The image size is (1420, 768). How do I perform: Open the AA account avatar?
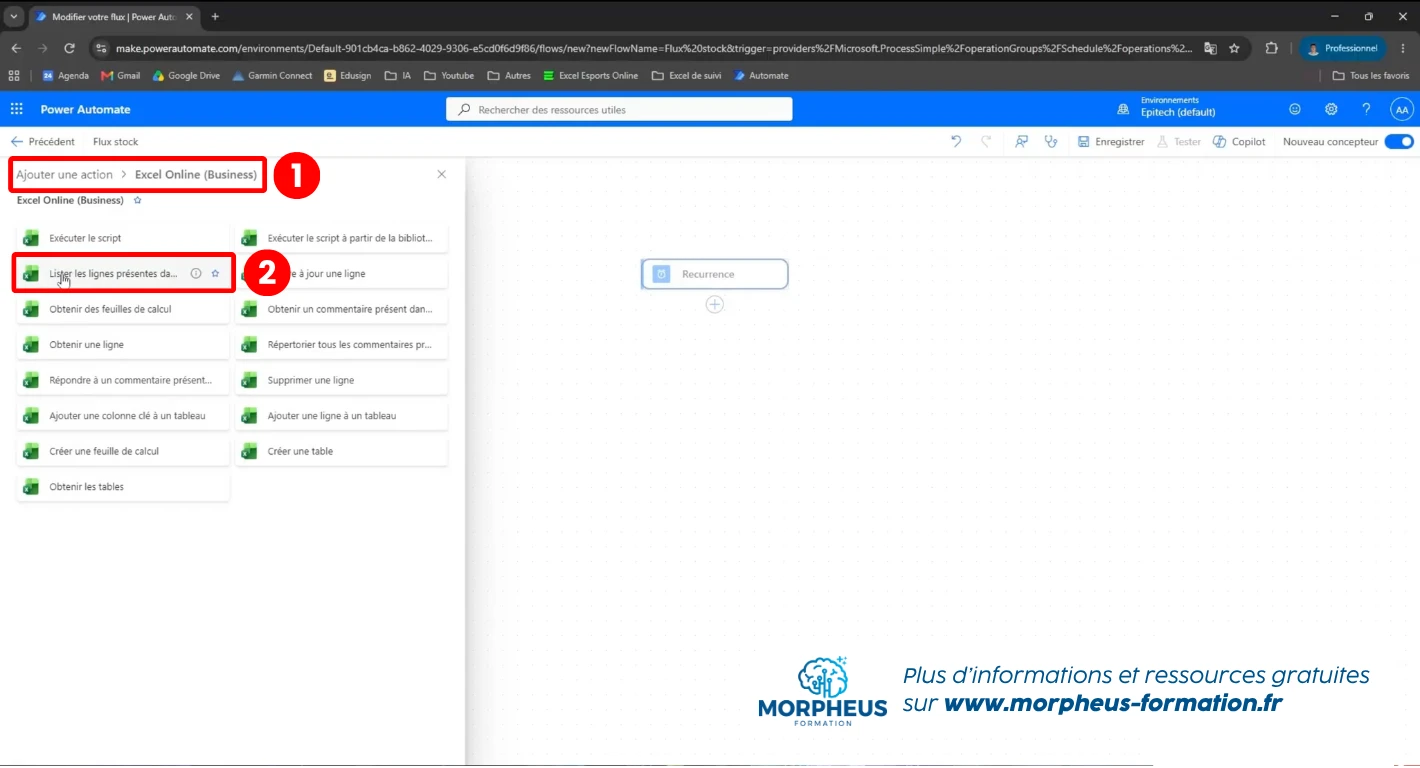(1402, 109)
